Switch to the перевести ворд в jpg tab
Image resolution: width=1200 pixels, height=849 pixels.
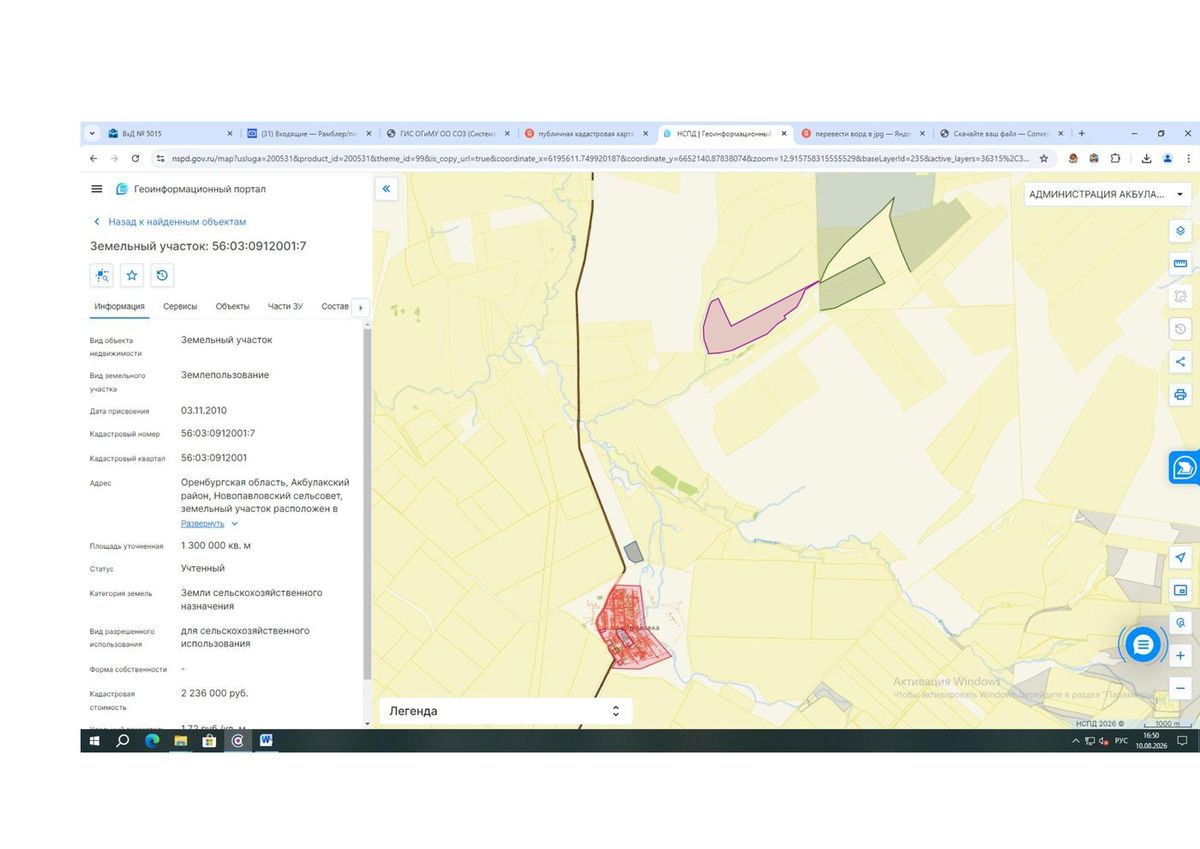tap(862, 133)
